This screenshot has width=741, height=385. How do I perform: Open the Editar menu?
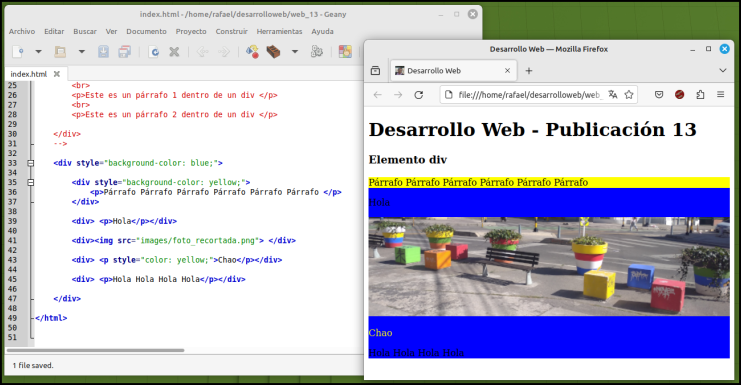click(54, 31)
